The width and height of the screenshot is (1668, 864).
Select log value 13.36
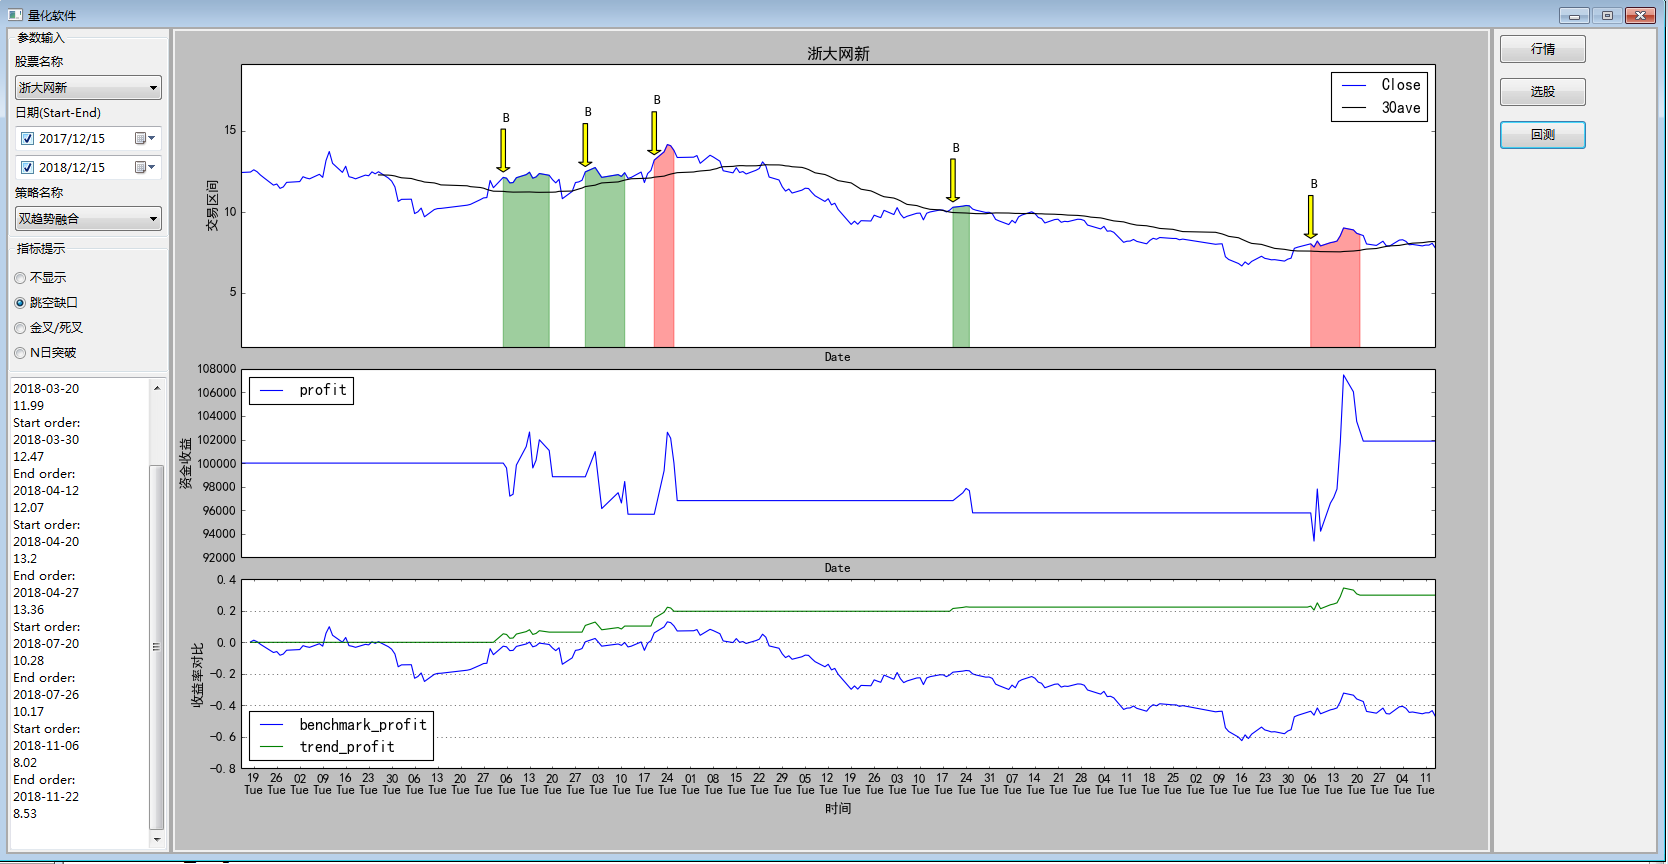(28, 610)
